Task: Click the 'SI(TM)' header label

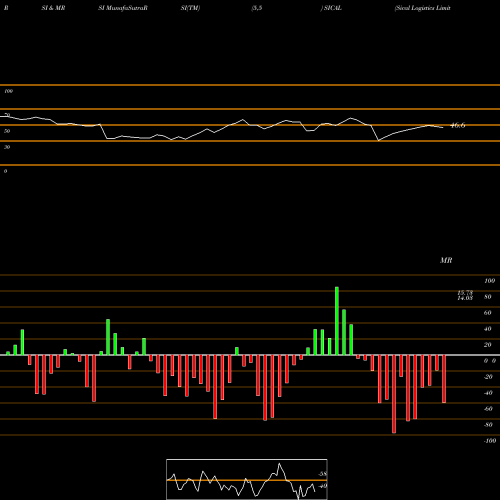Action: [190, 8]
